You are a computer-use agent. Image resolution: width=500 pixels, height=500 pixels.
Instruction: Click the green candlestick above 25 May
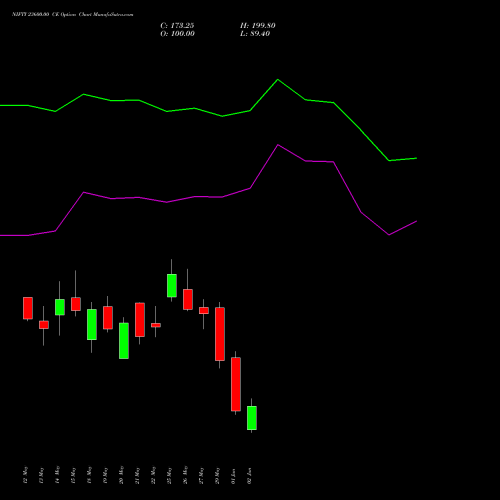point(172,285)
